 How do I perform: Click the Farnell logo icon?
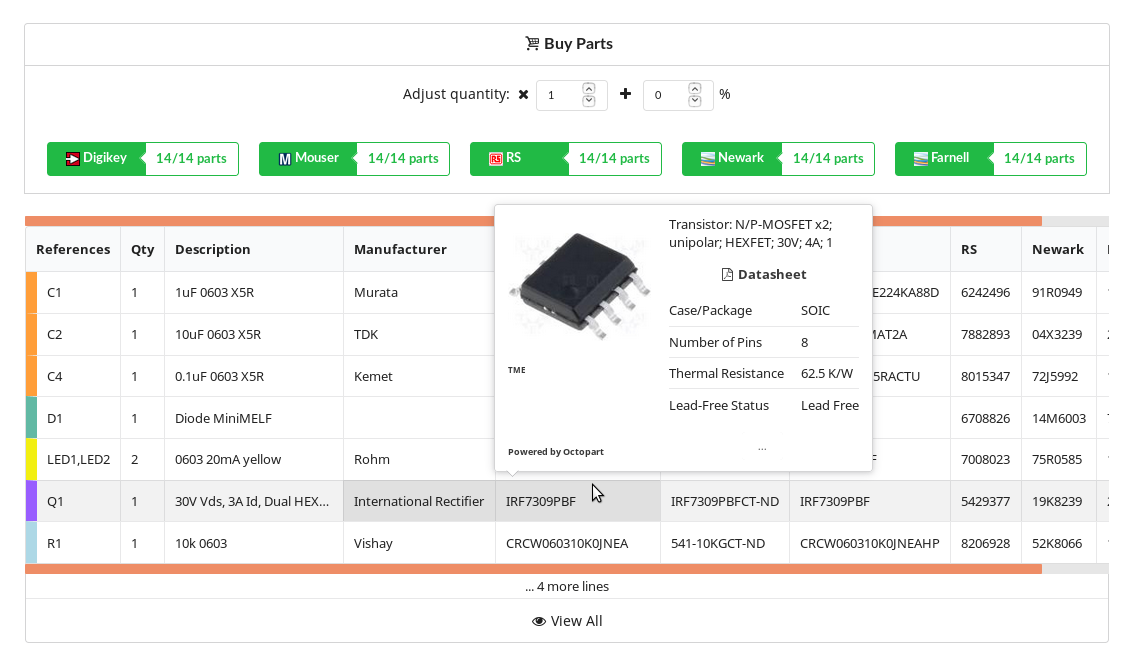921,159
